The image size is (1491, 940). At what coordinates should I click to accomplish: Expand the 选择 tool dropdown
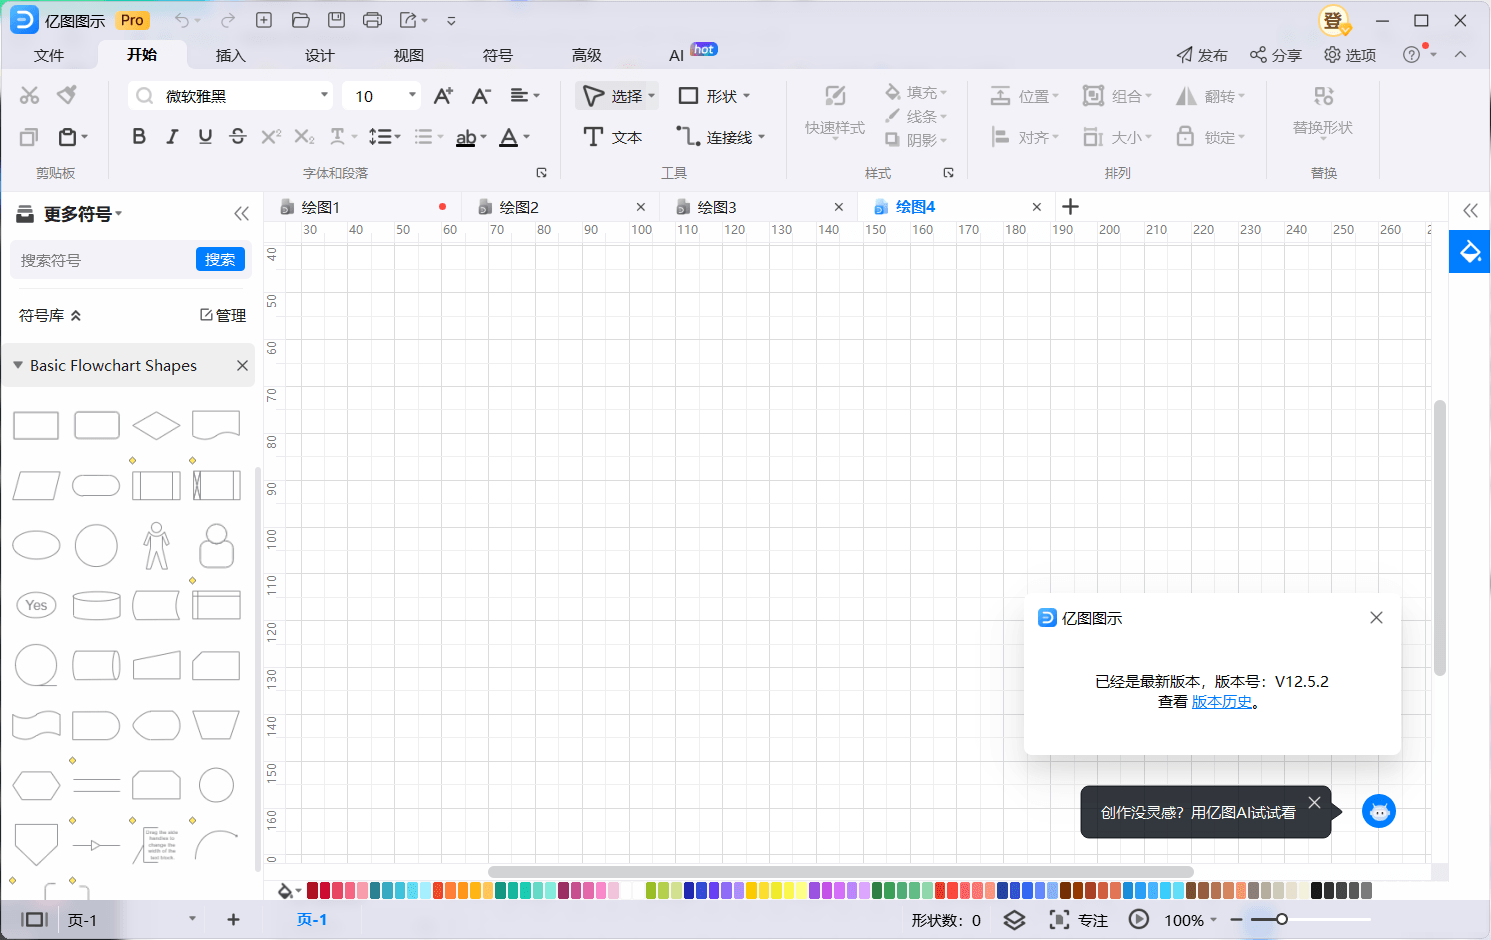tap(652, 96)
